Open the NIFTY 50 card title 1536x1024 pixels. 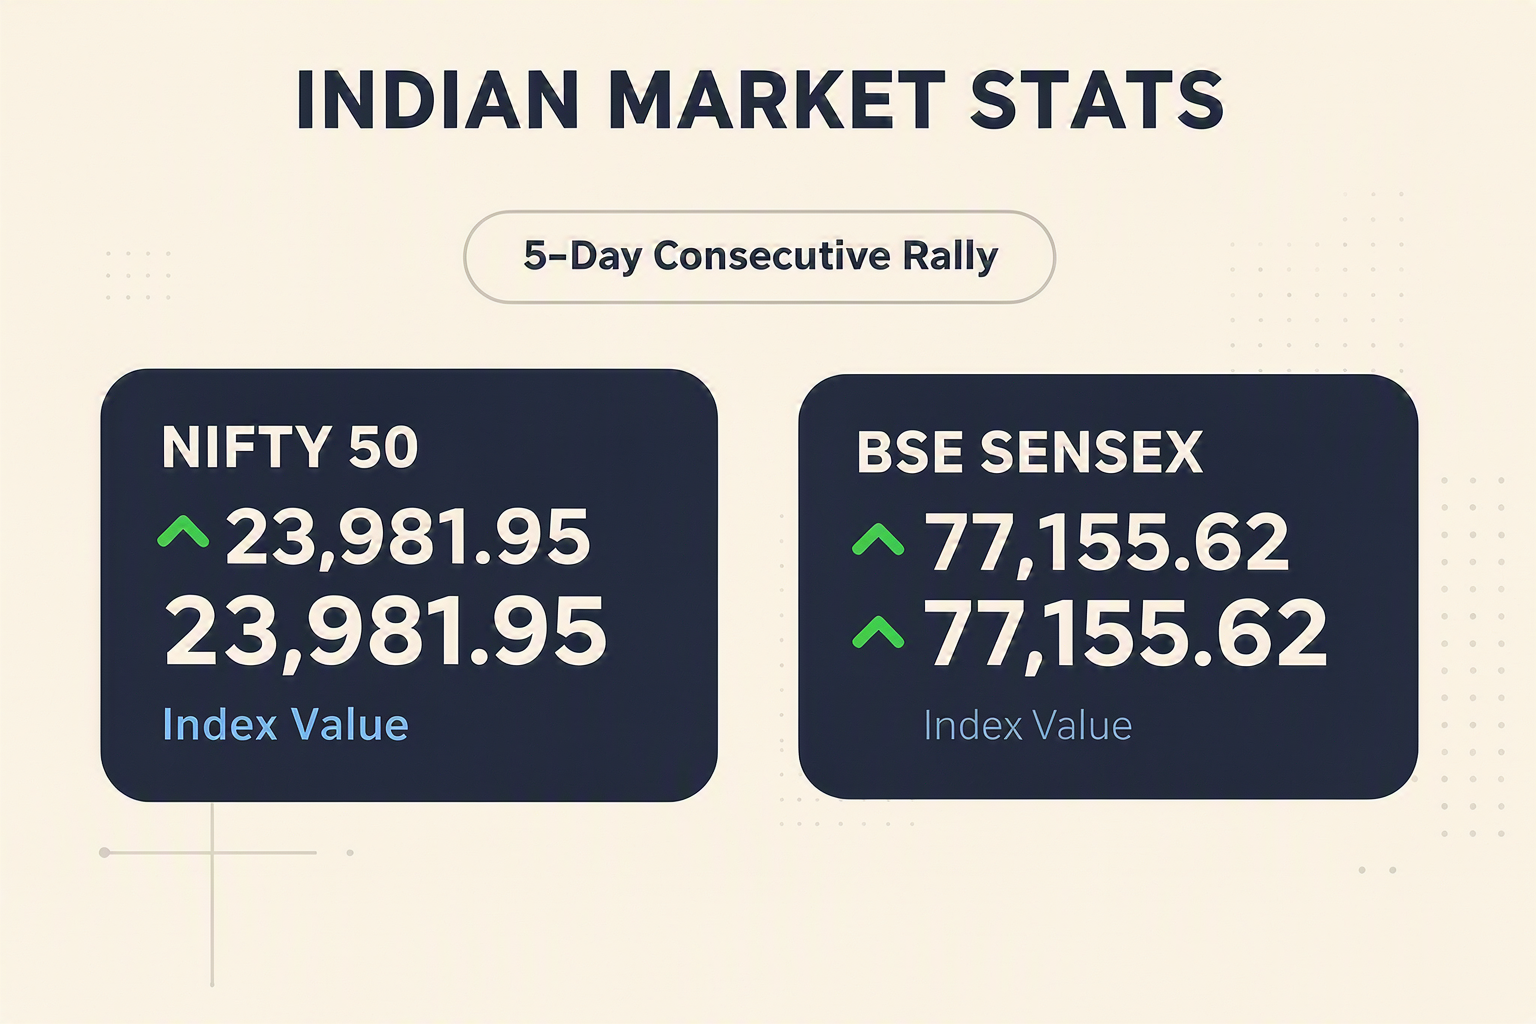point(290,447)
